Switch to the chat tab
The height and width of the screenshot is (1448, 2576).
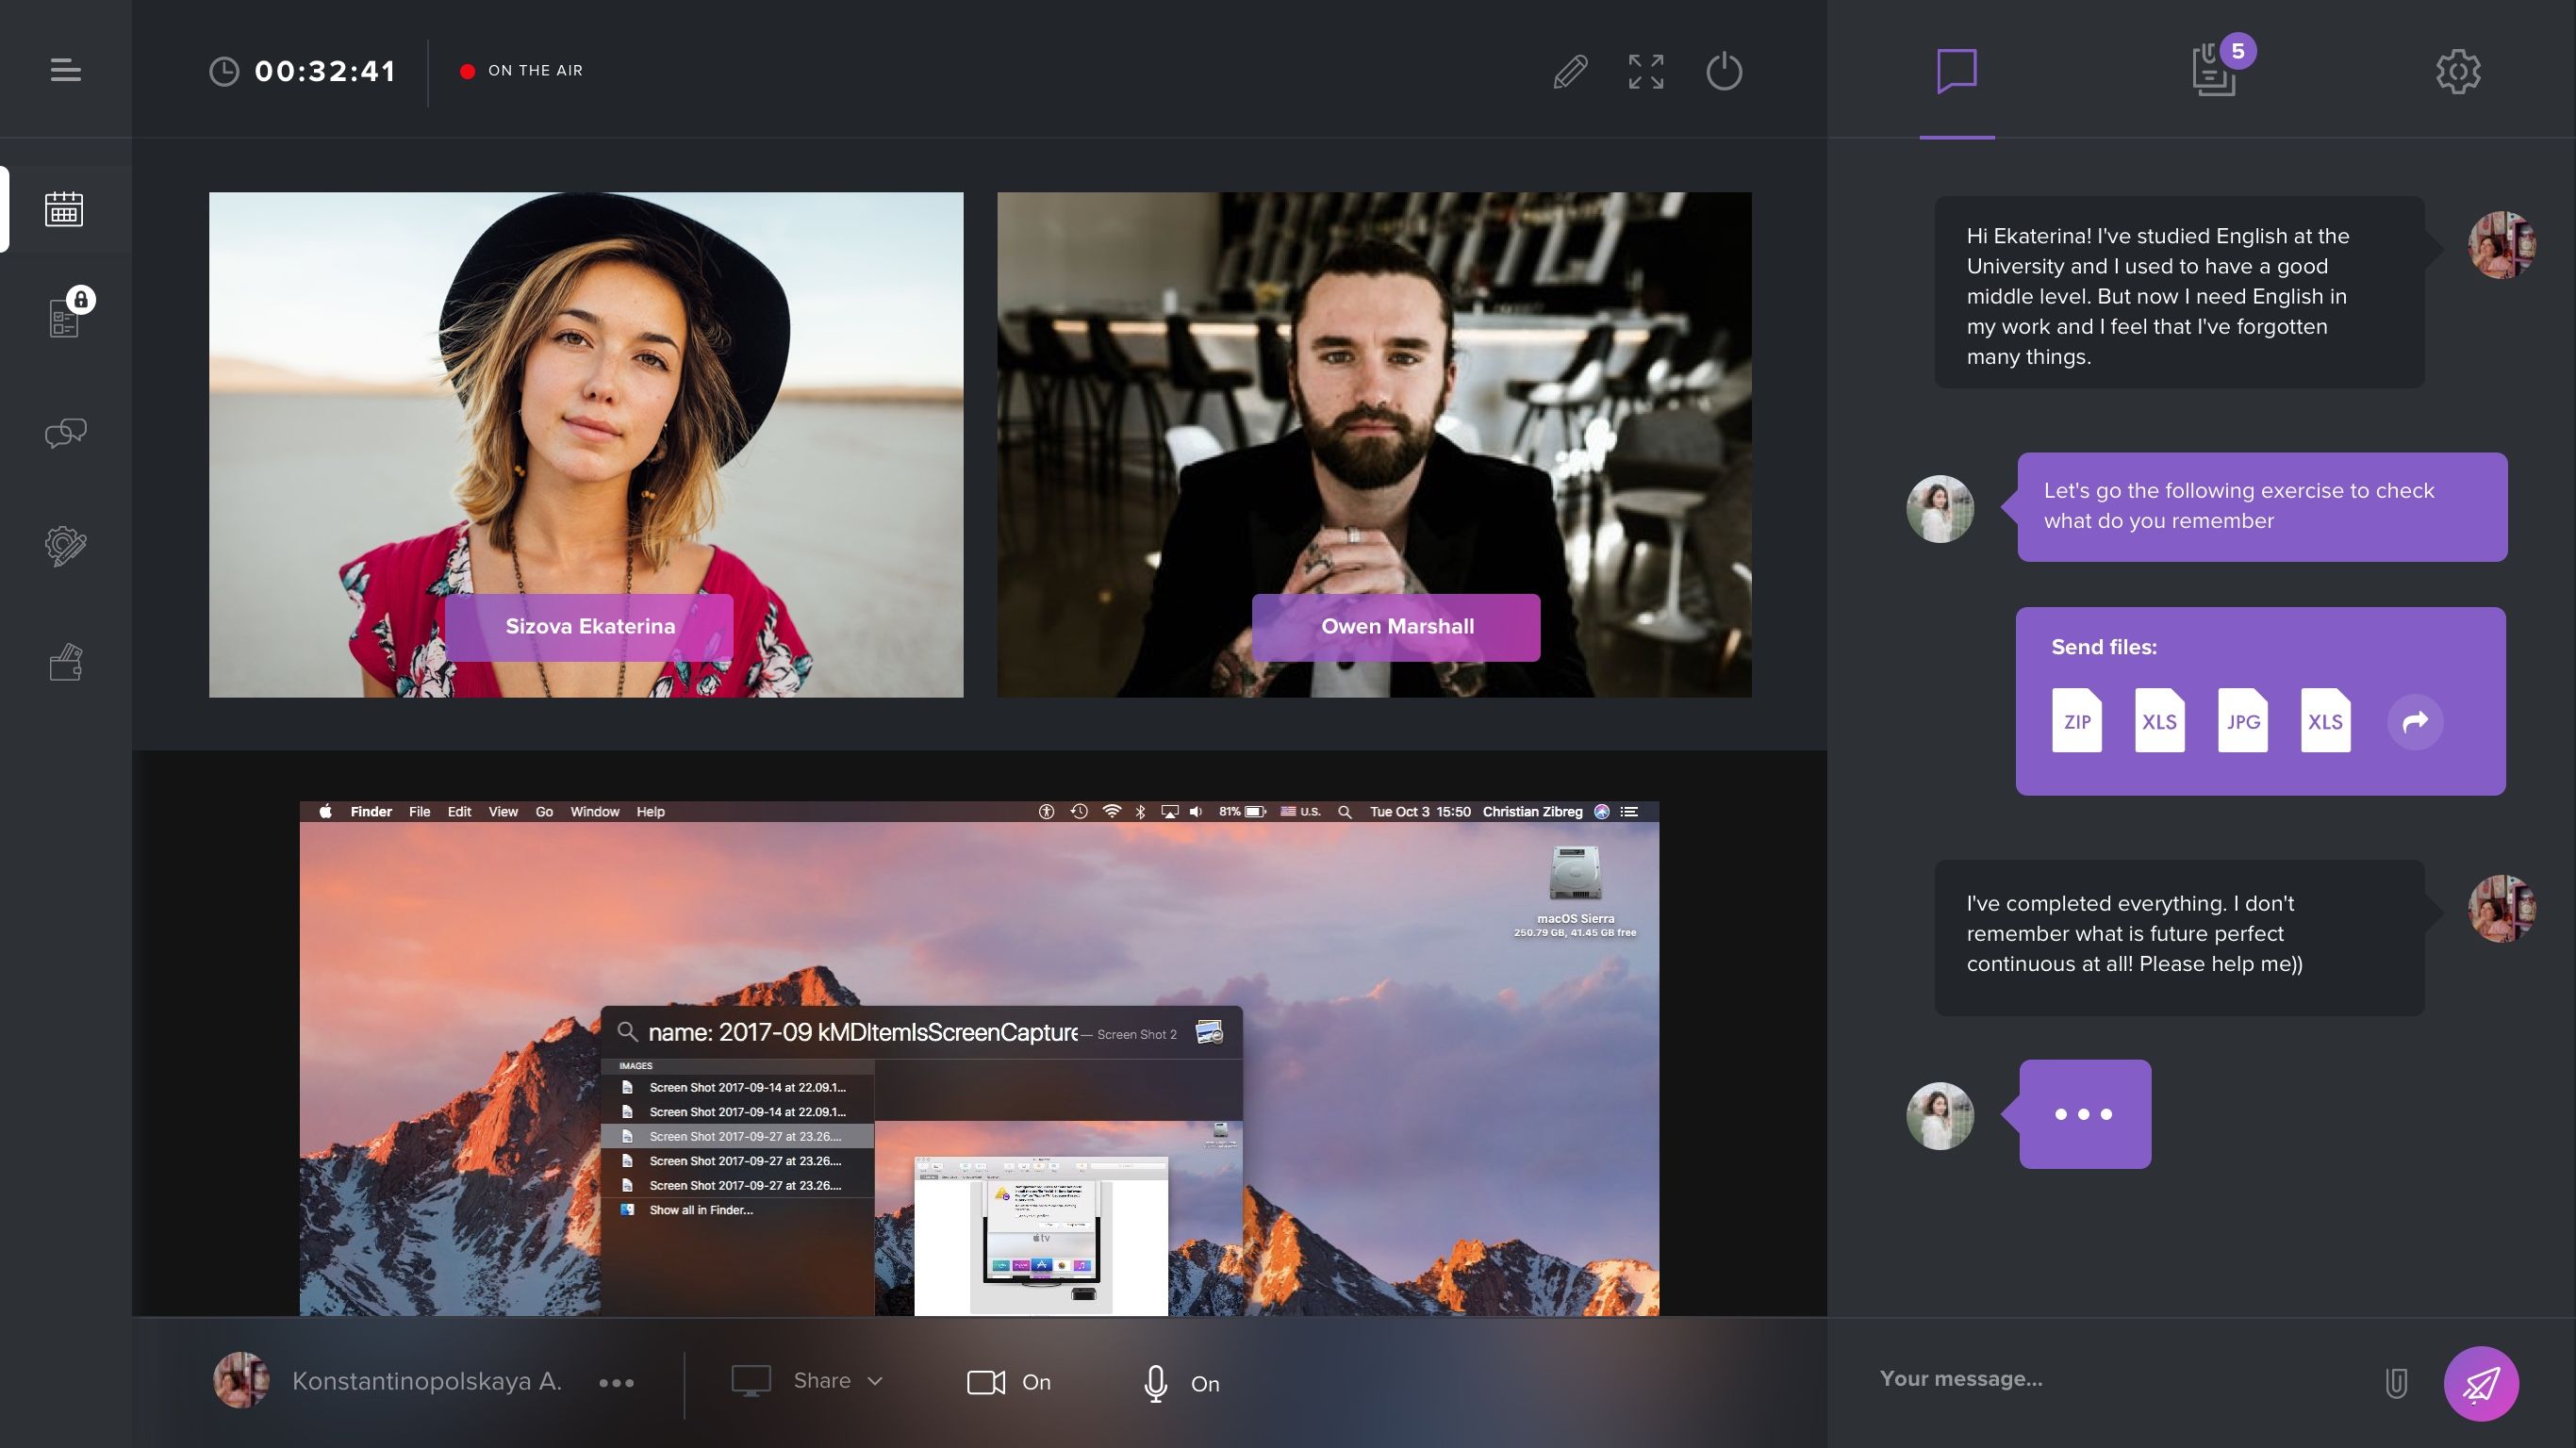pyautogui.click(x=1957, y=71)
